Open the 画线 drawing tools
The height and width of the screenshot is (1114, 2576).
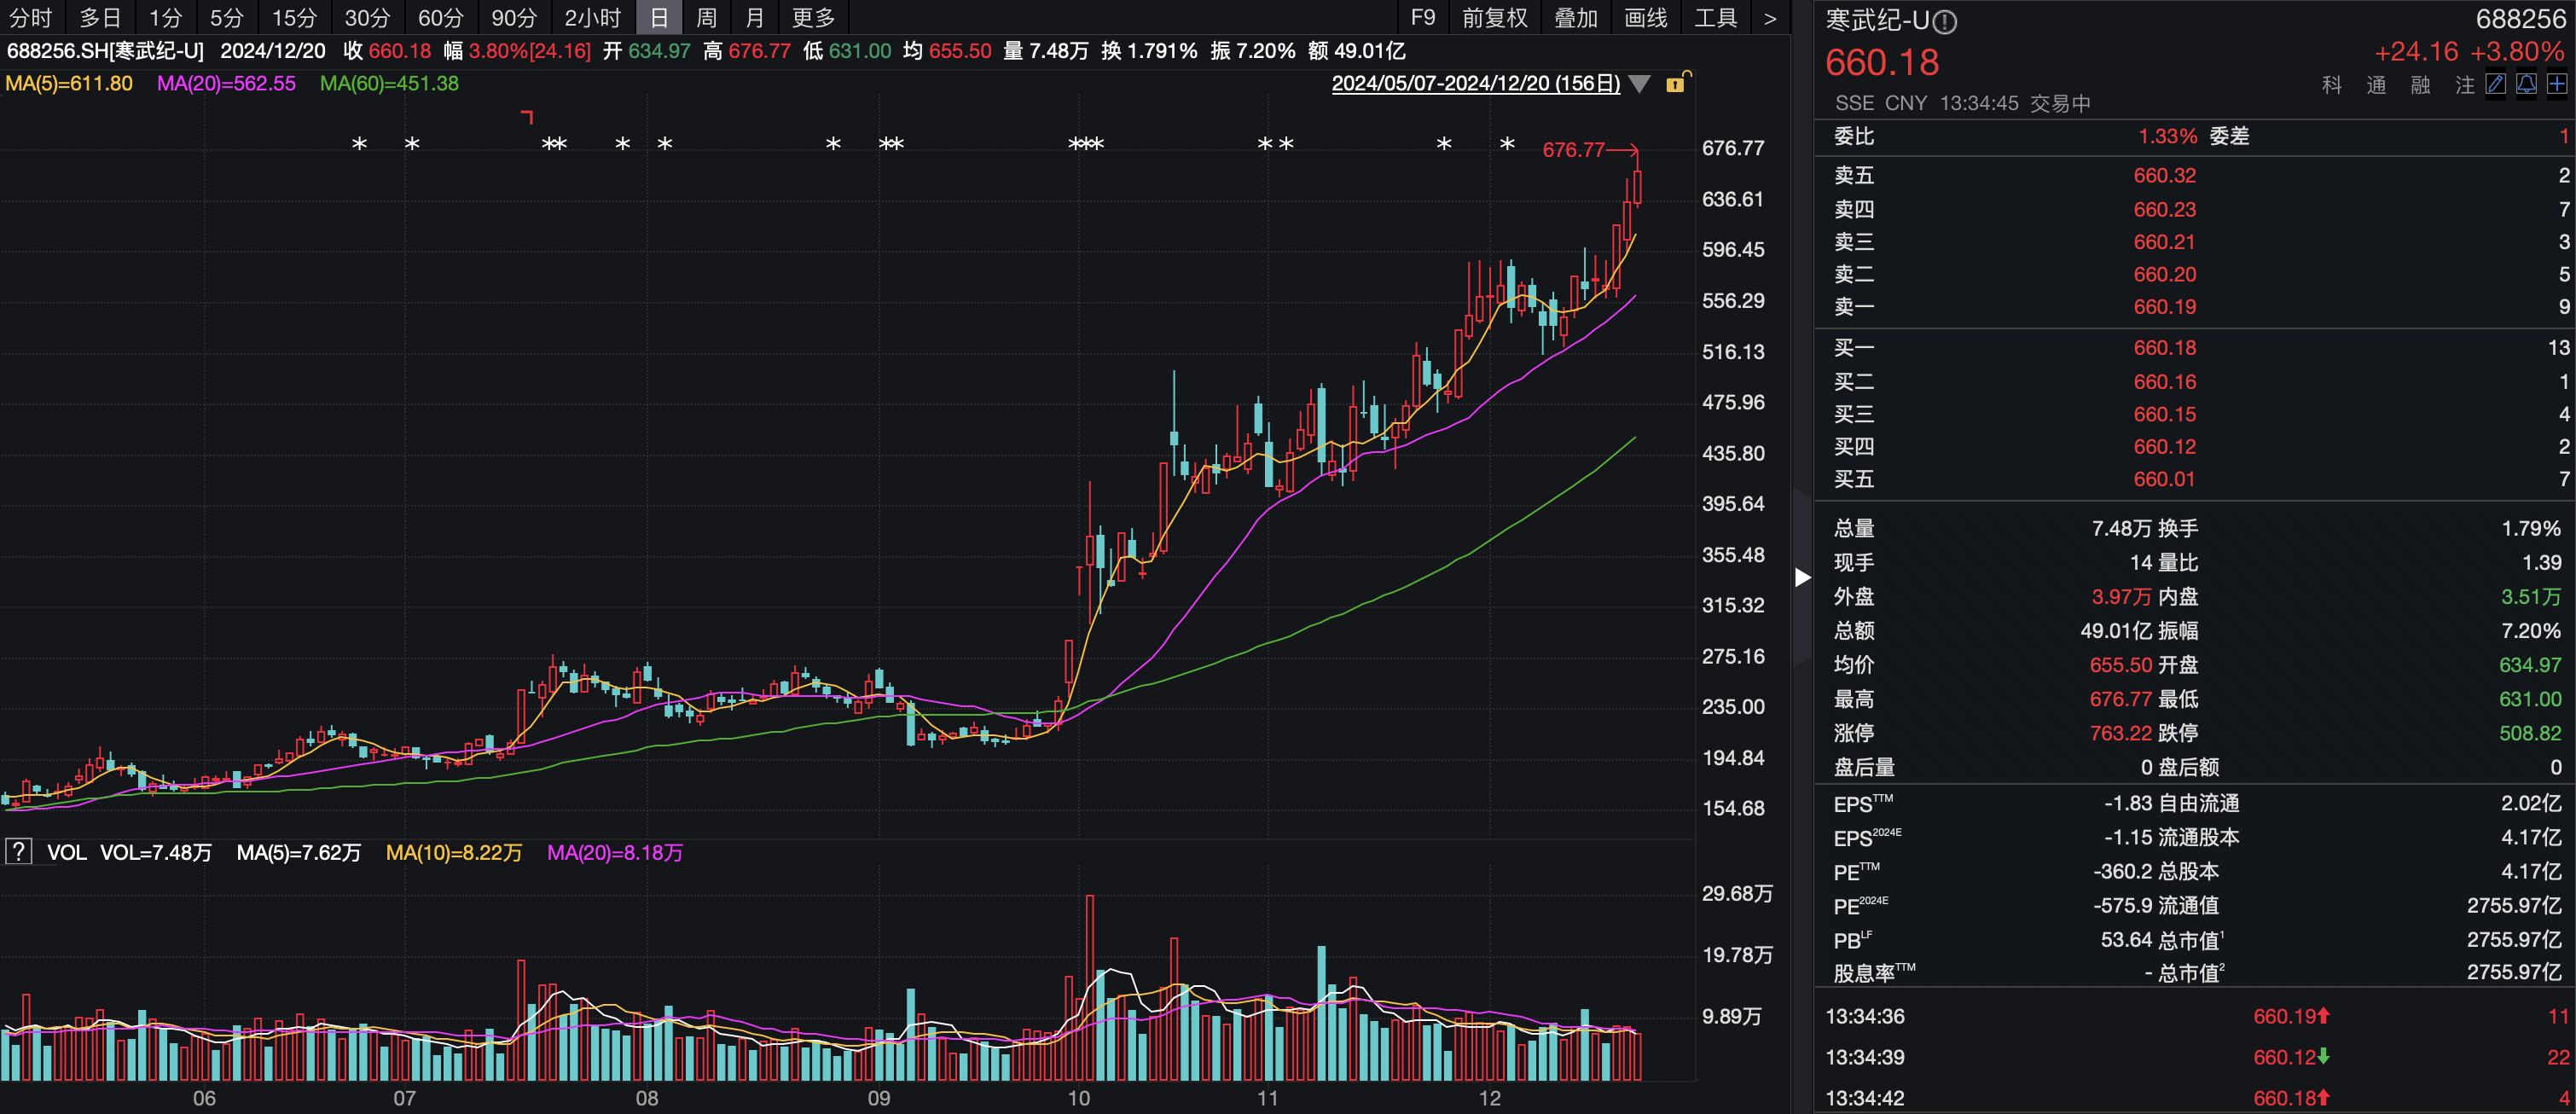[x=1645, y=18]
